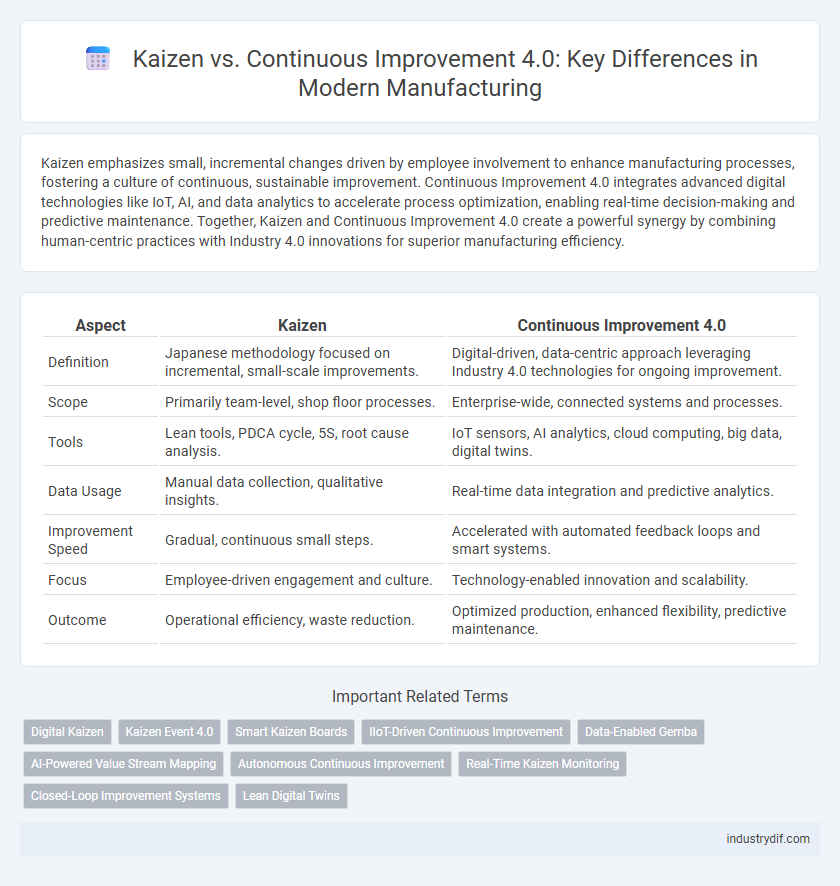Open the Data-Enabled Gemba tag
Image resolution: width=840 pixels, height=886 pixels.
tap(641, 731)
